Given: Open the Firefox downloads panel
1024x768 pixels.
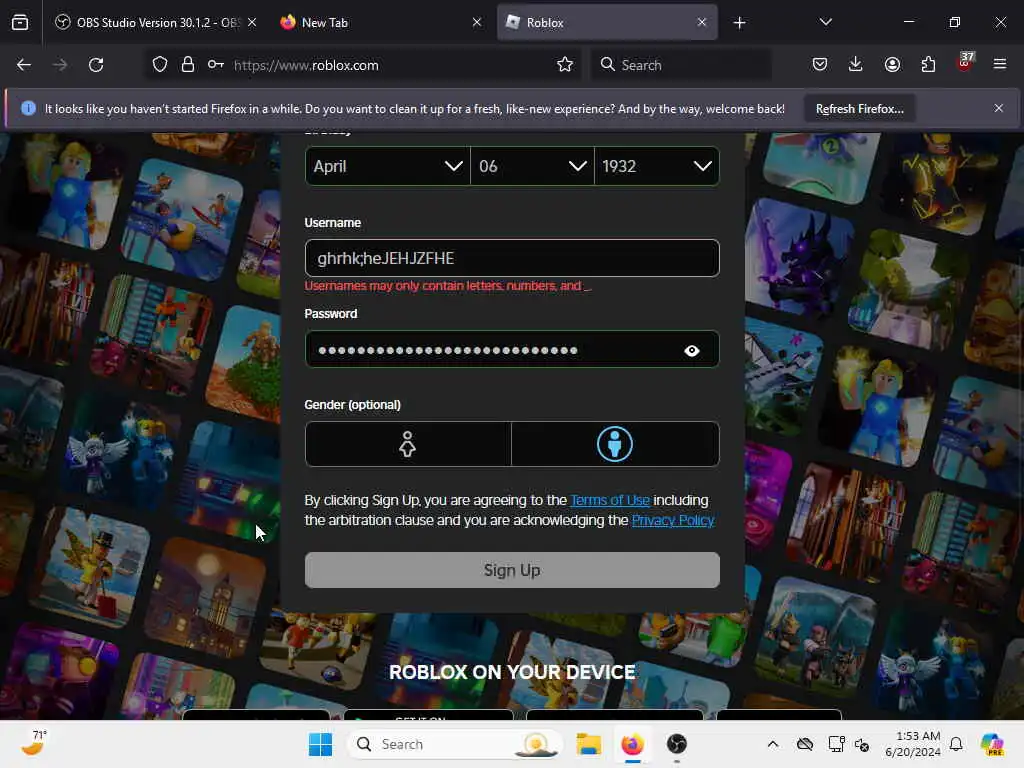Looking at the screenshot, I should coord(856,65).
